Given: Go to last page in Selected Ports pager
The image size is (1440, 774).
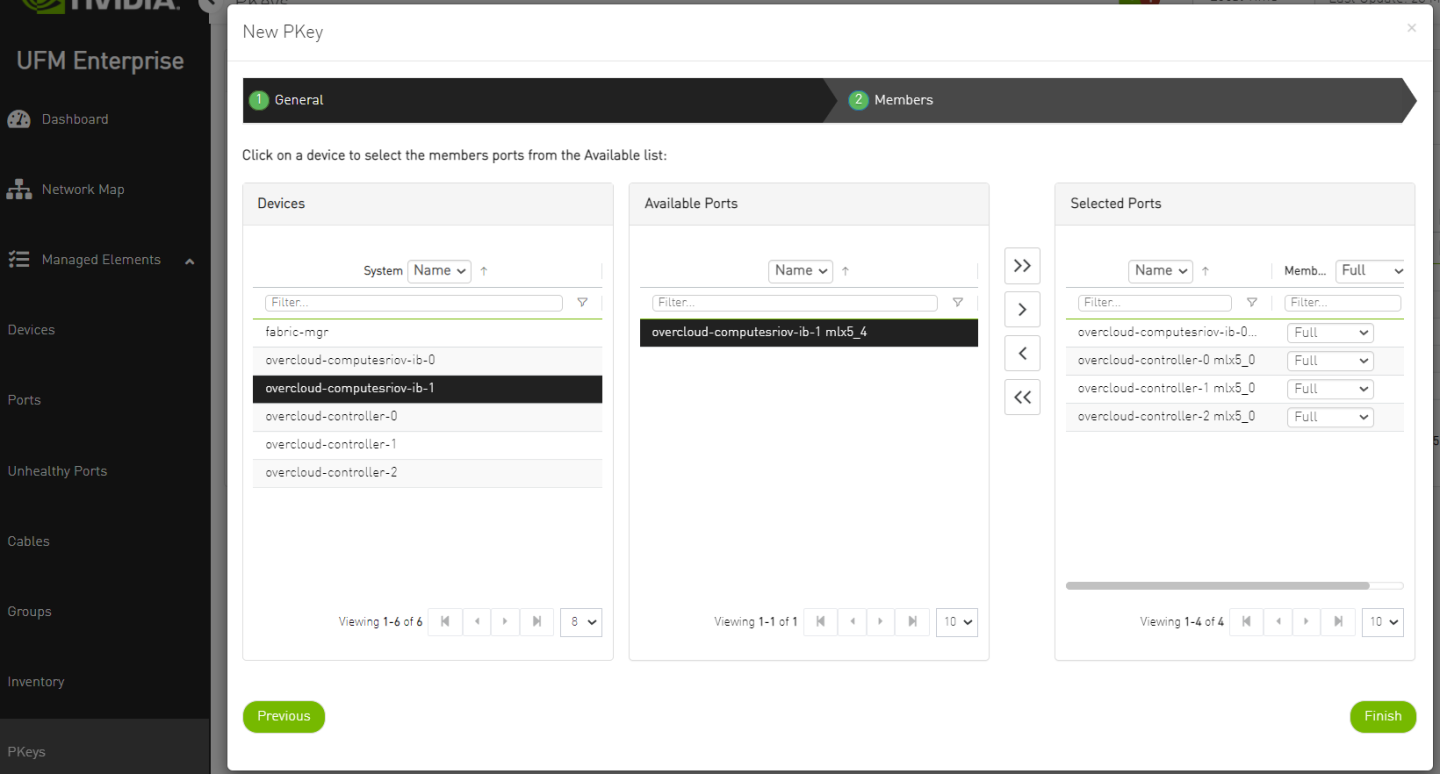Looking at the screenshot, I should tap(1338, 622).
